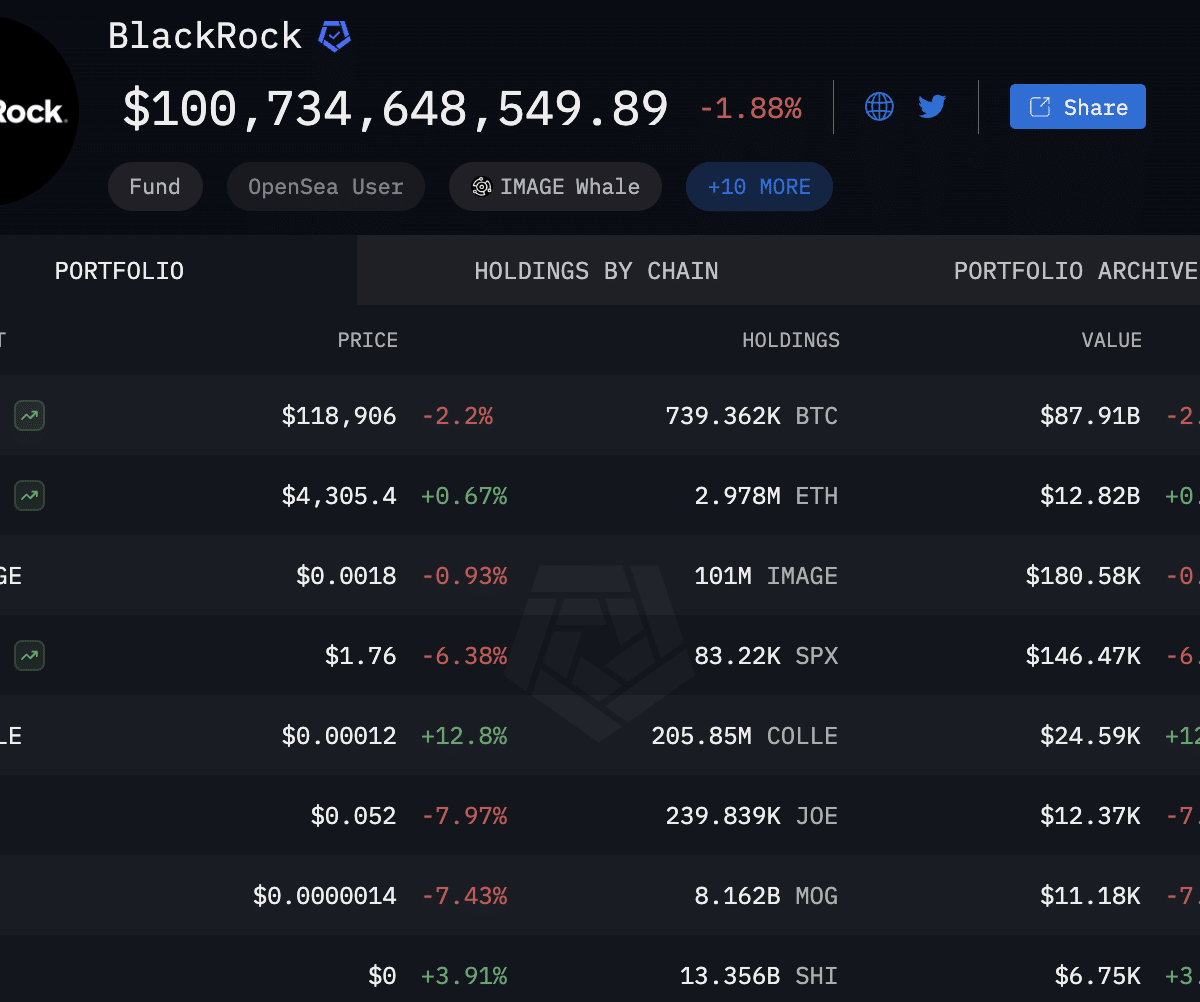The width and height of the screenshot is (1200, 1002).
Task: Click the +3.91% price change
Action: pos(464,976)
